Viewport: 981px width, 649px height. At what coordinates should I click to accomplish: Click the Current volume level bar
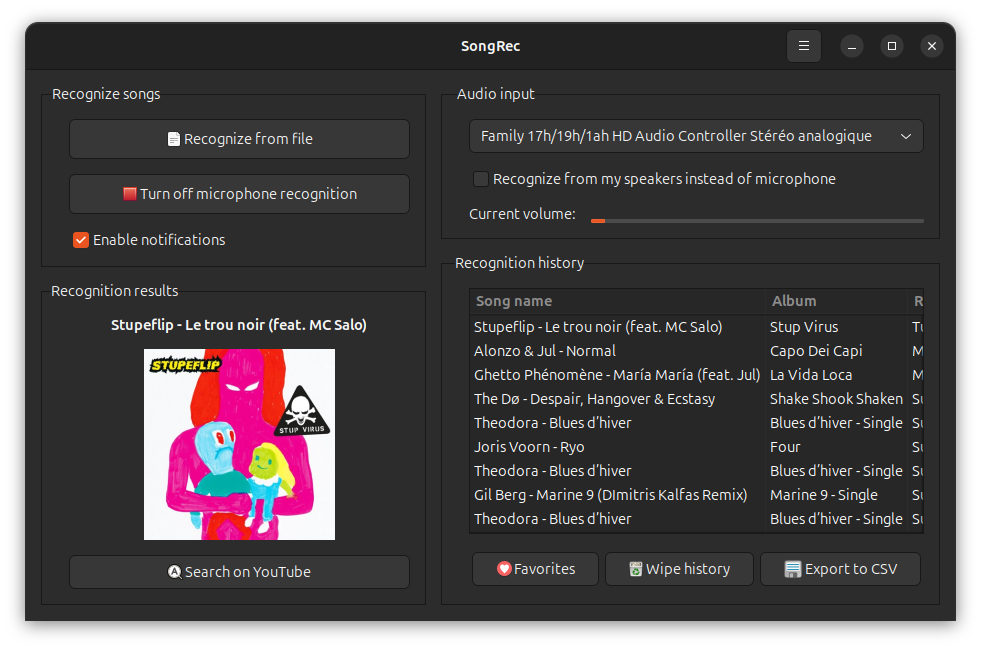click(x=756, y=220)
